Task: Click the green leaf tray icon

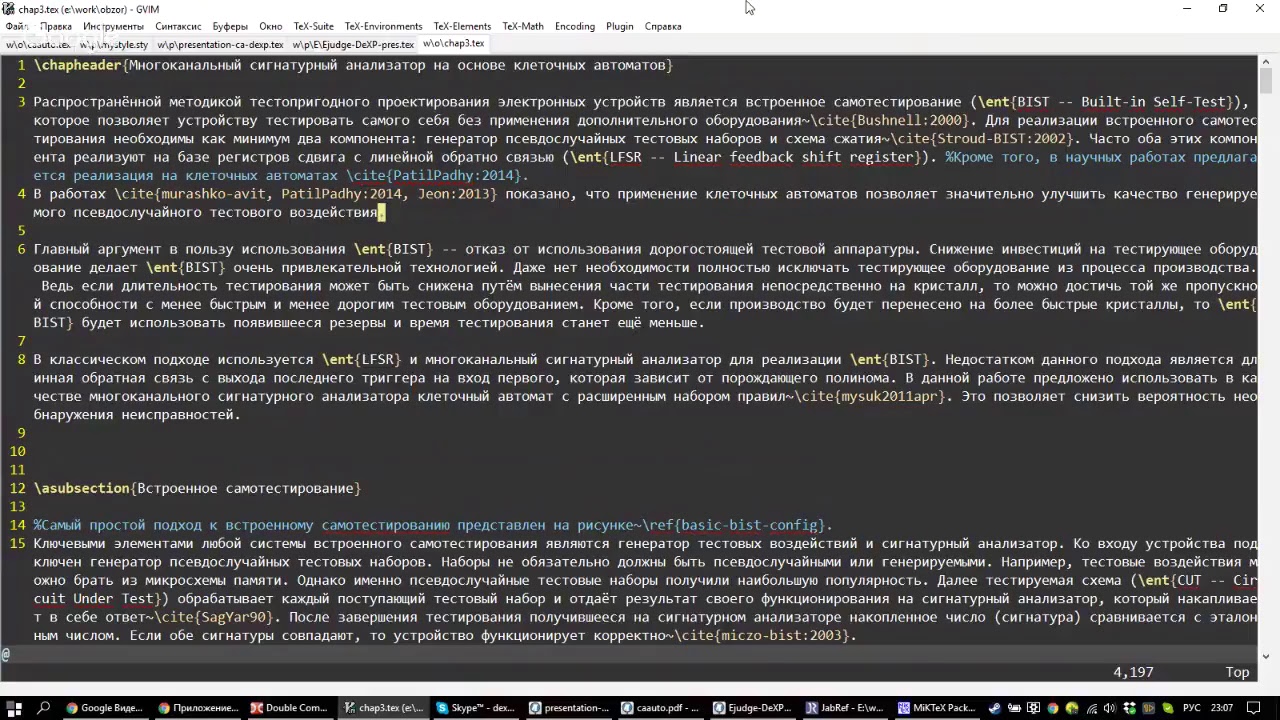Action: 1167,708
